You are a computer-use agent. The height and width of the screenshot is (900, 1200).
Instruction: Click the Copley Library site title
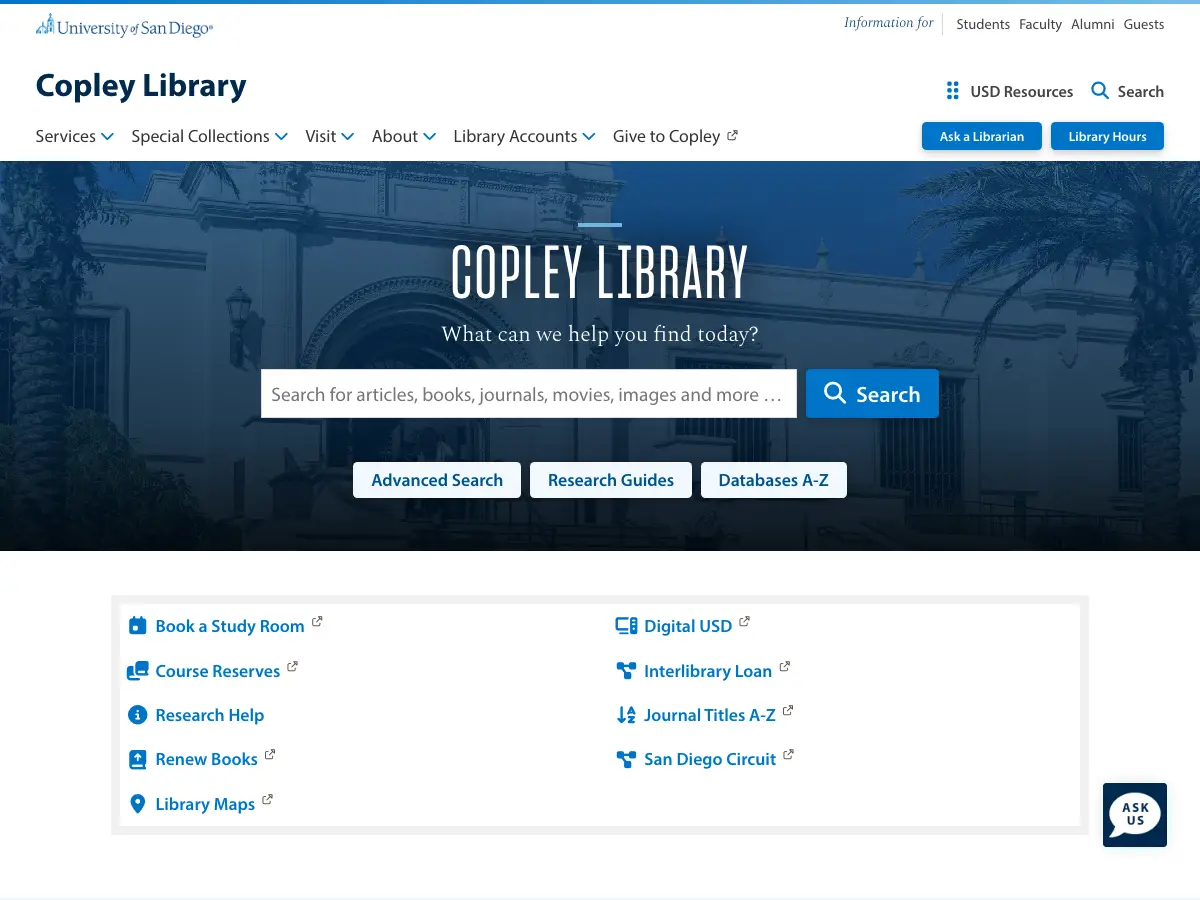(x=141, y=85)
